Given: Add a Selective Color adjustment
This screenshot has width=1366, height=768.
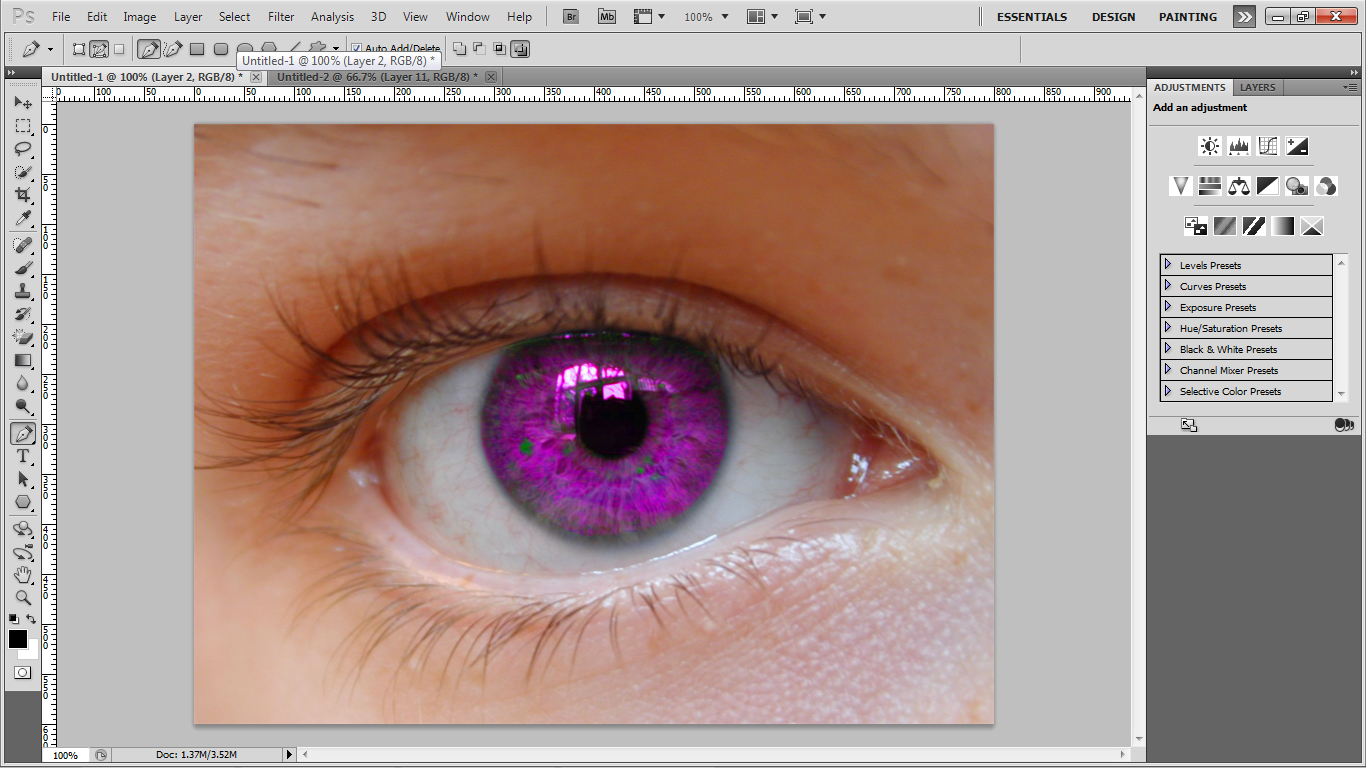Looking at the screenshot, I should point(1312,226).
